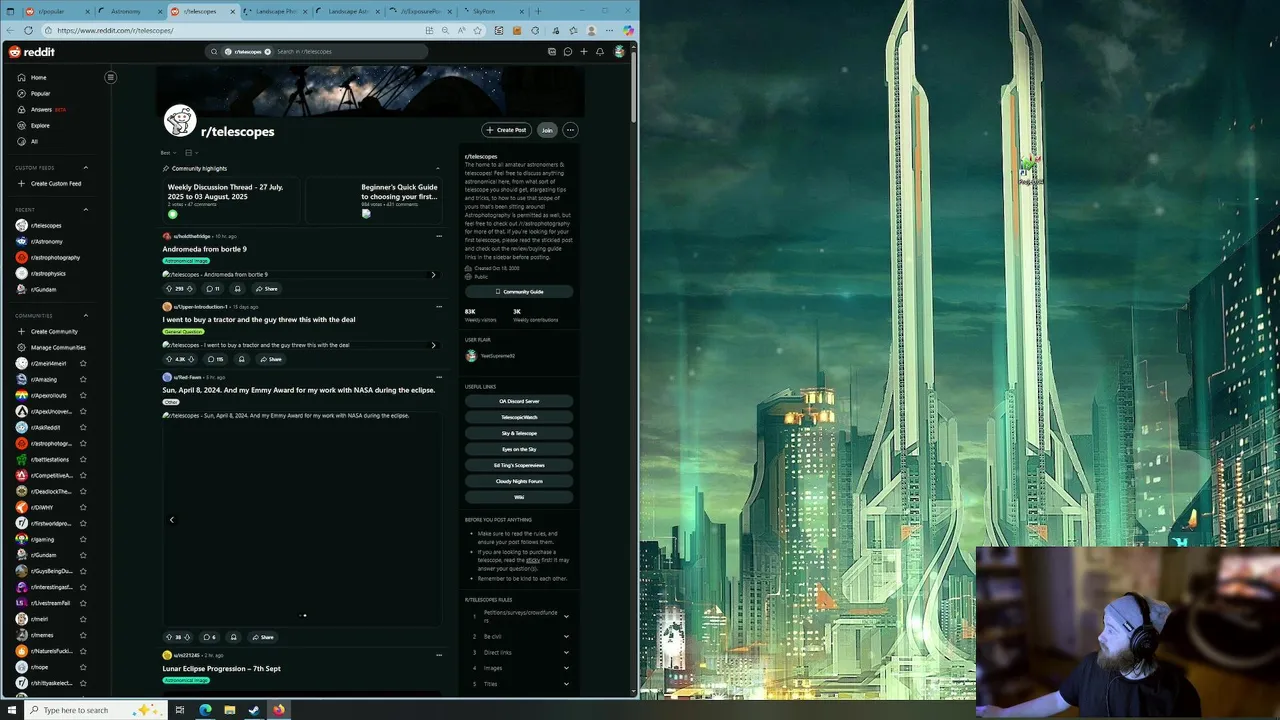Collapse the Custom Feeds section
The width and height of the screenshot is (1280, 720).
click(x=85, y=168)
